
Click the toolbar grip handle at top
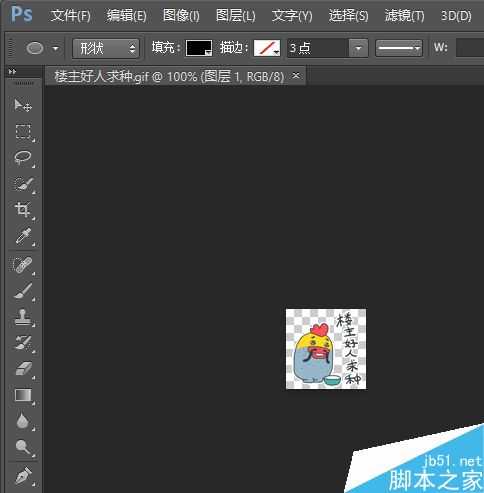(x=23, y=83)
